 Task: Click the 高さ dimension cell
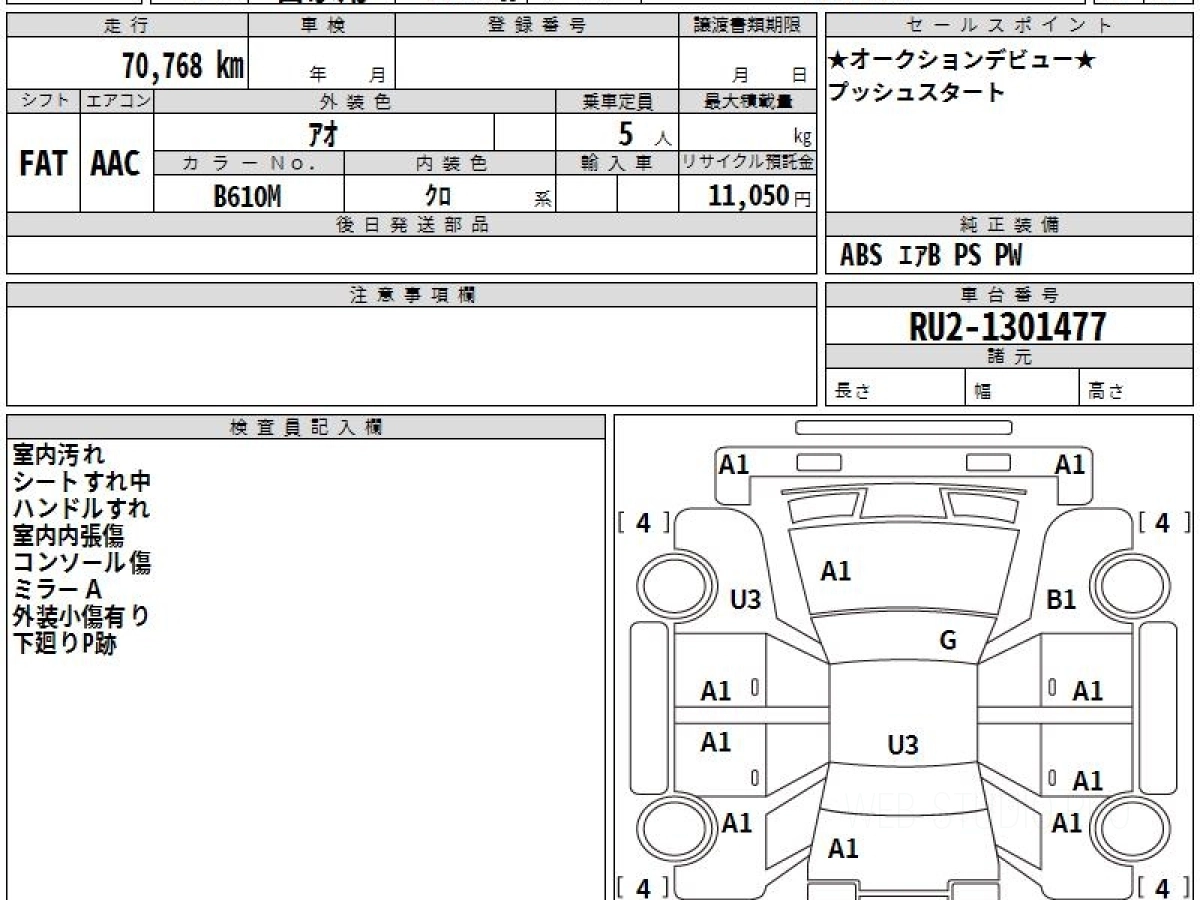1137,387
